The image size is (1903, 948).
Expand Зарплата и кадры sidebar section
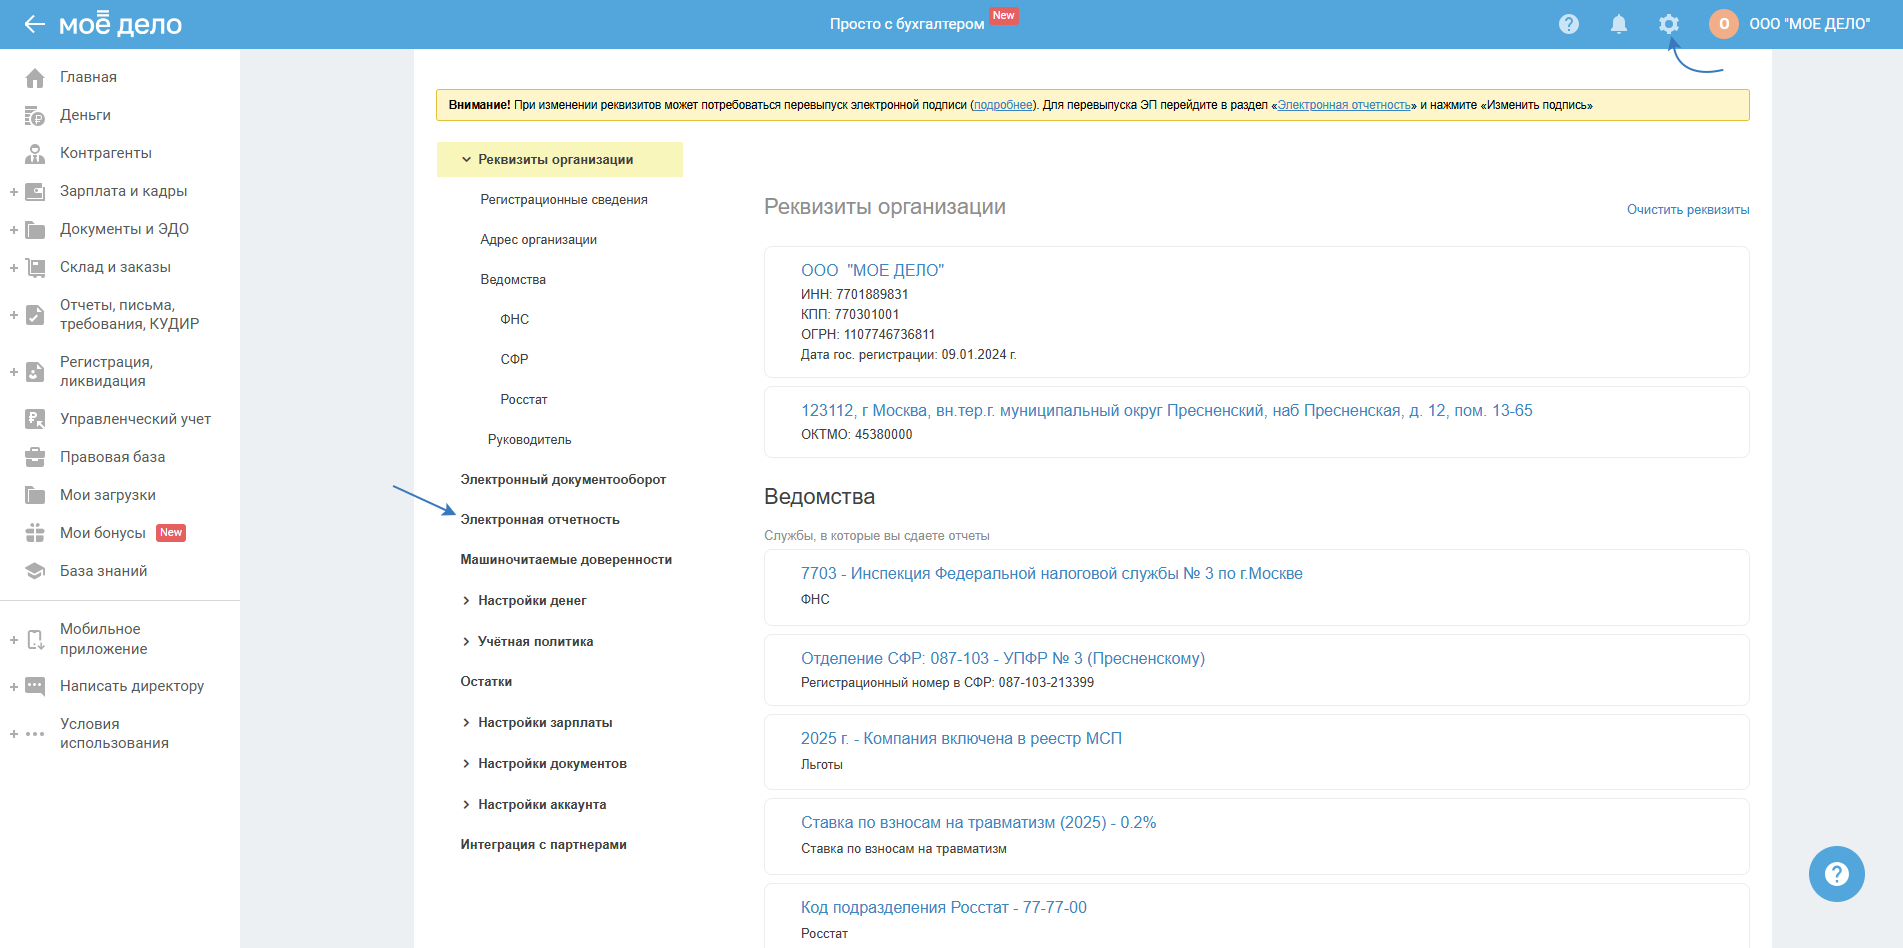coord(14,191)
